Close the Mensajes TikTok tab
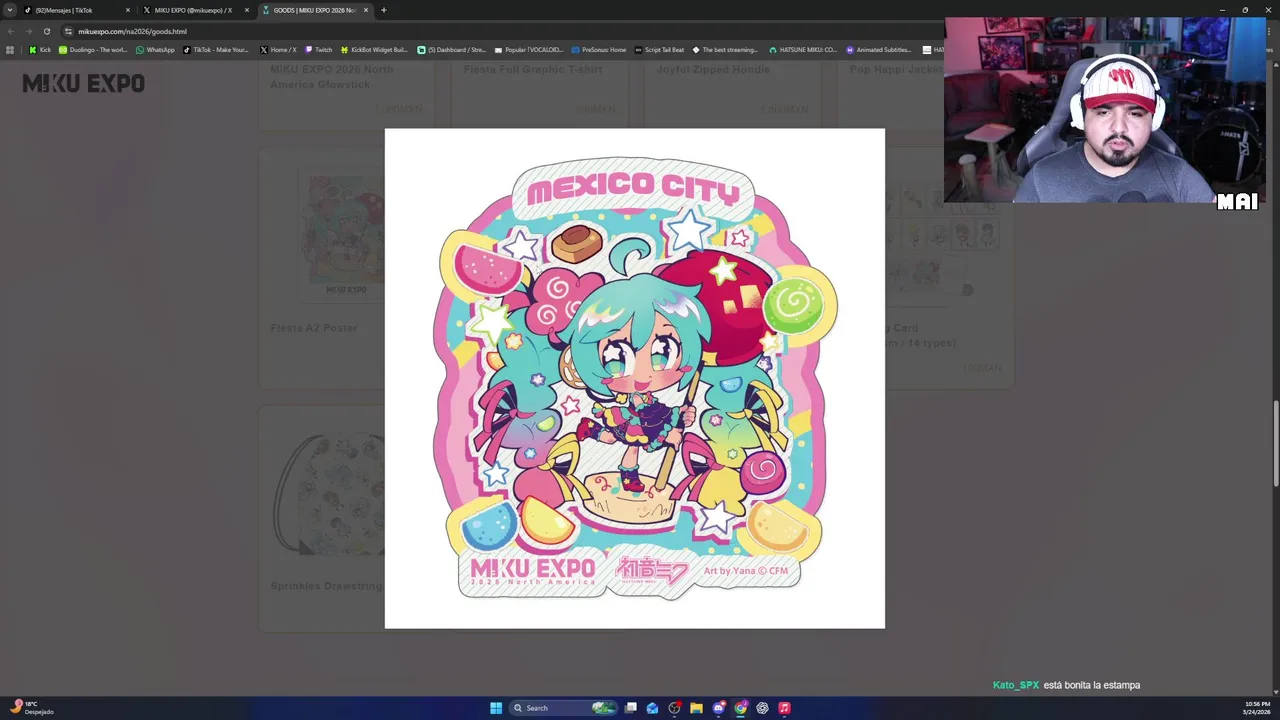 tap(127, 10)
